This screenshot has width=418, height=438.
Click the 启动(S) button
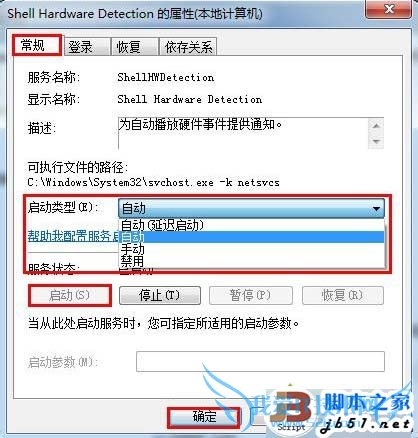[69, 295]
